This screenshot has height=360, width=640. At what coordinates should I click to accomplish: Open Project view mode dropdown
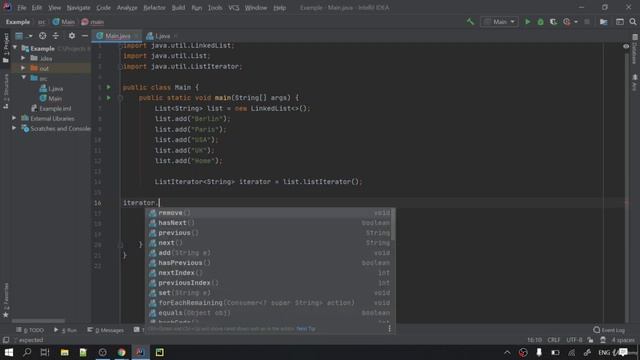23,36
